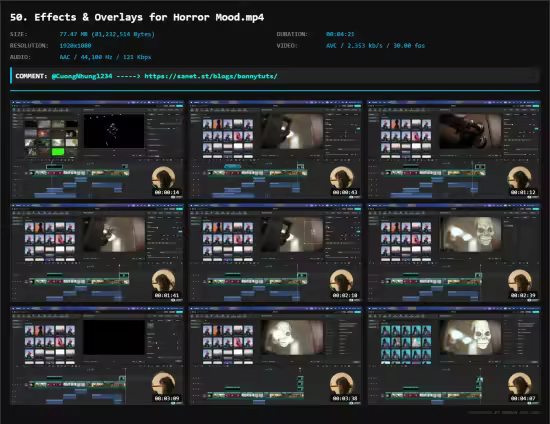Click the 'SIZE:' label
Viewport: 550px width, 424px height.
point(19,34)
